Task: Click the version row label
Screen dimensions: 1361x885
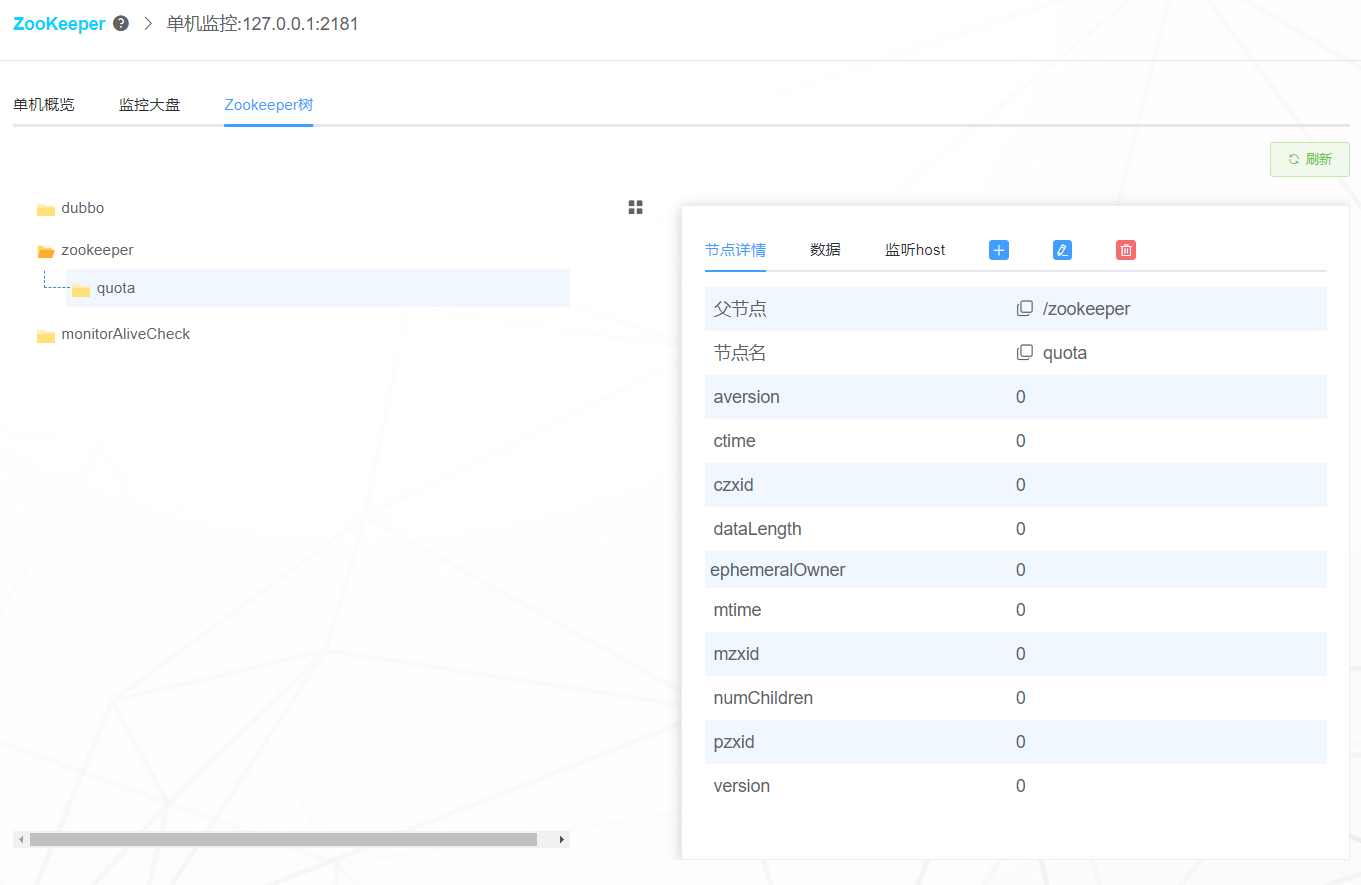Action: click(x=741, y=786)
